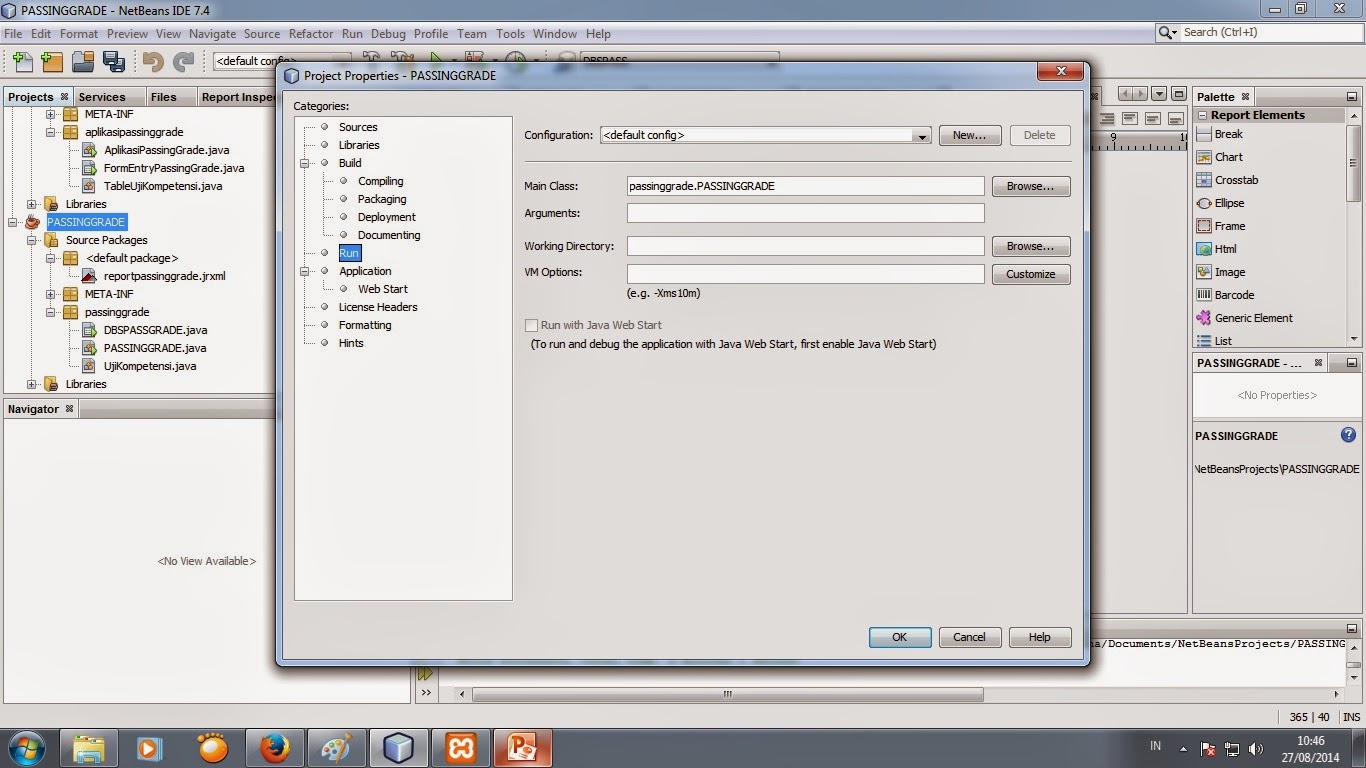Pick the Crosstab element in the Palette
This screenshot has height=768, width=1366.
[x=1236, y=180]
